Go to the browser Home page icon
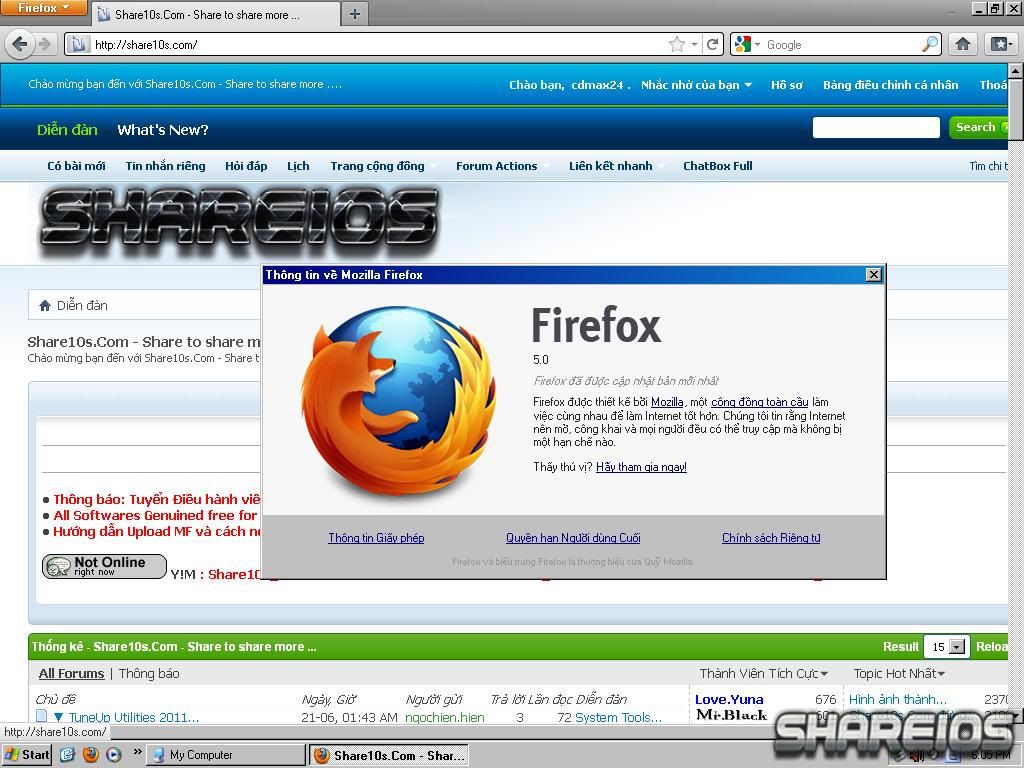This screenshot has width=1024, height=768. (x=963, y=44)
